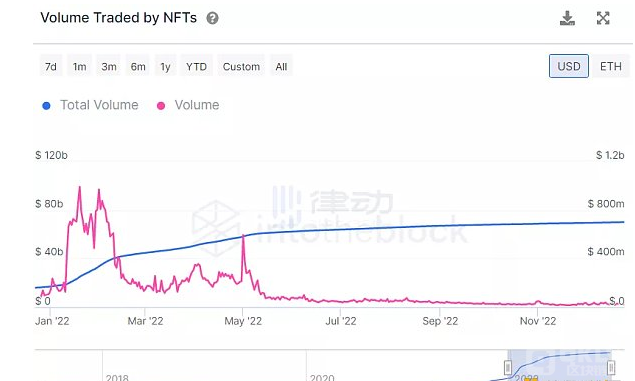This screenshot has width=635, height=381.
Task: Click the $ 800m right axis label
Action: tap(606, 204)
